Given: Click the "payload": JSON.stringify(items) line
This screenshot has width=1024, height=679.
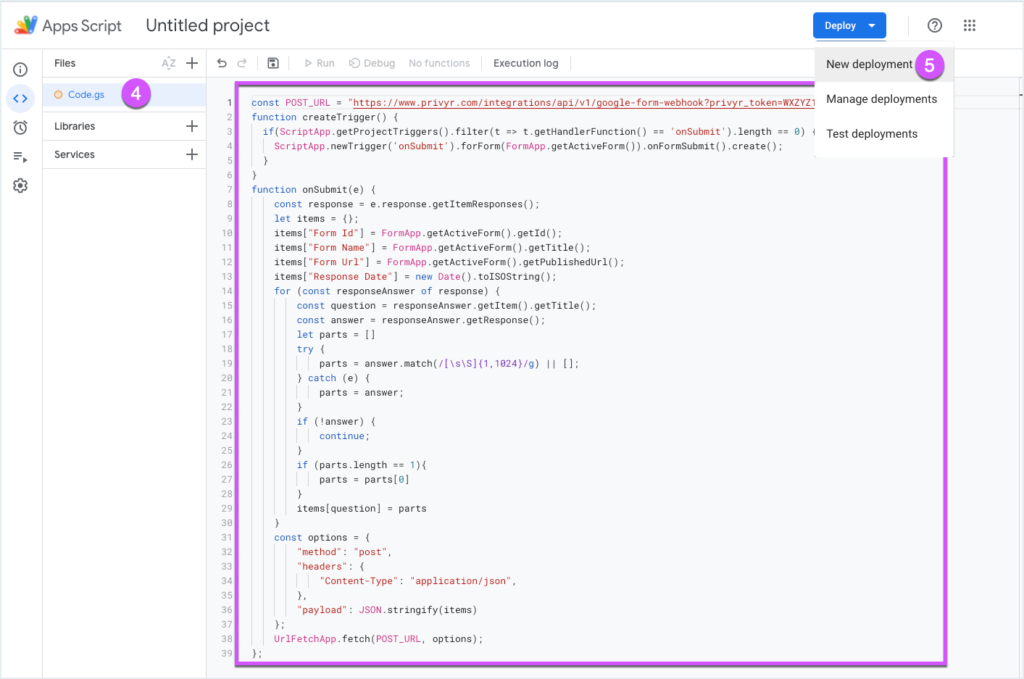Looking at the screenshot, I should click(x=387, y=610).
